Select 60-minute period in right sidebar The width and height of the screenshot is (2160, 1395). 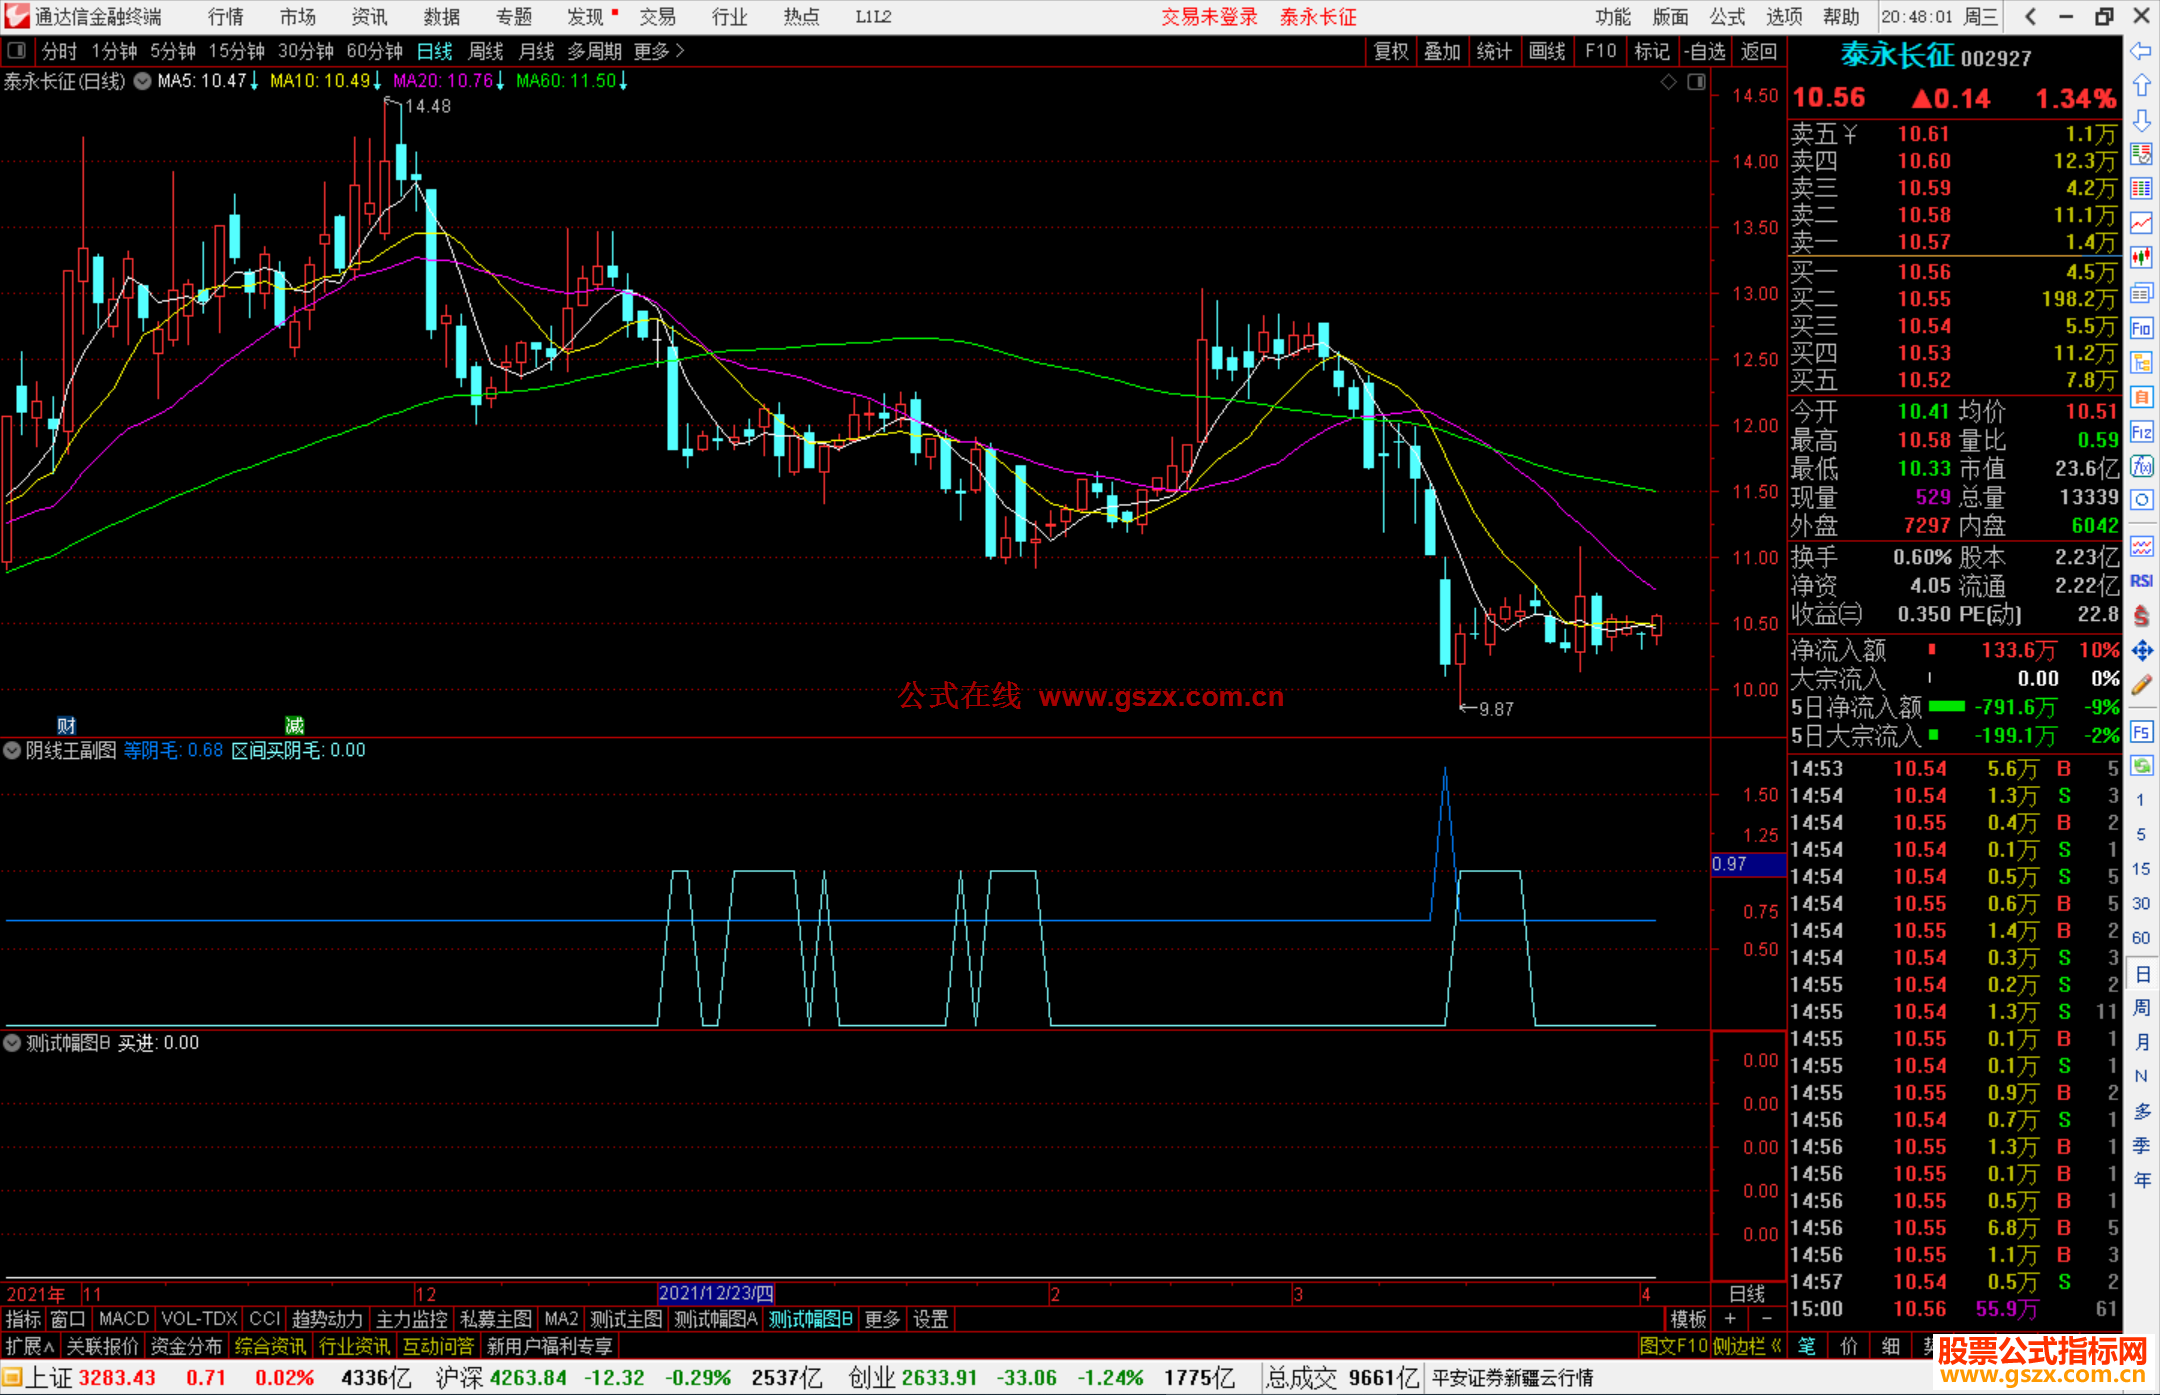click(x=2141, y=938)
